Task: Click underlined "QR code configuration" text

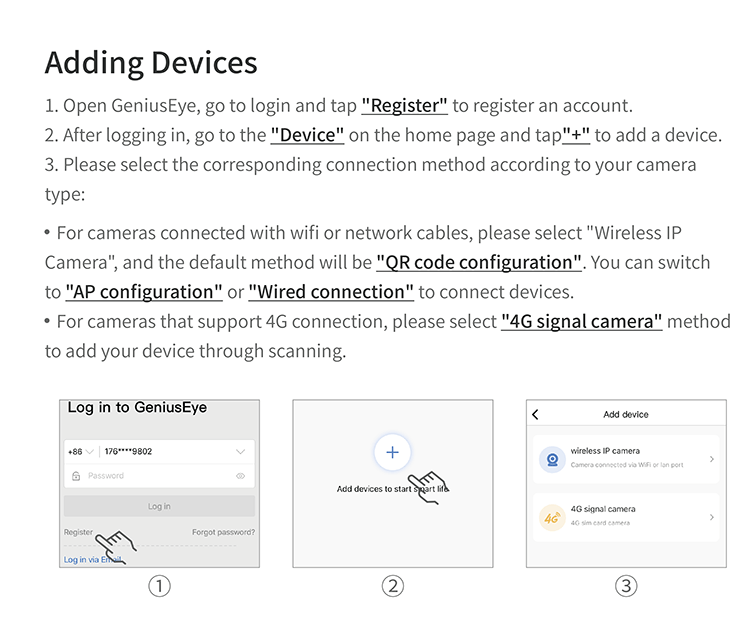Action: [479, 263]
